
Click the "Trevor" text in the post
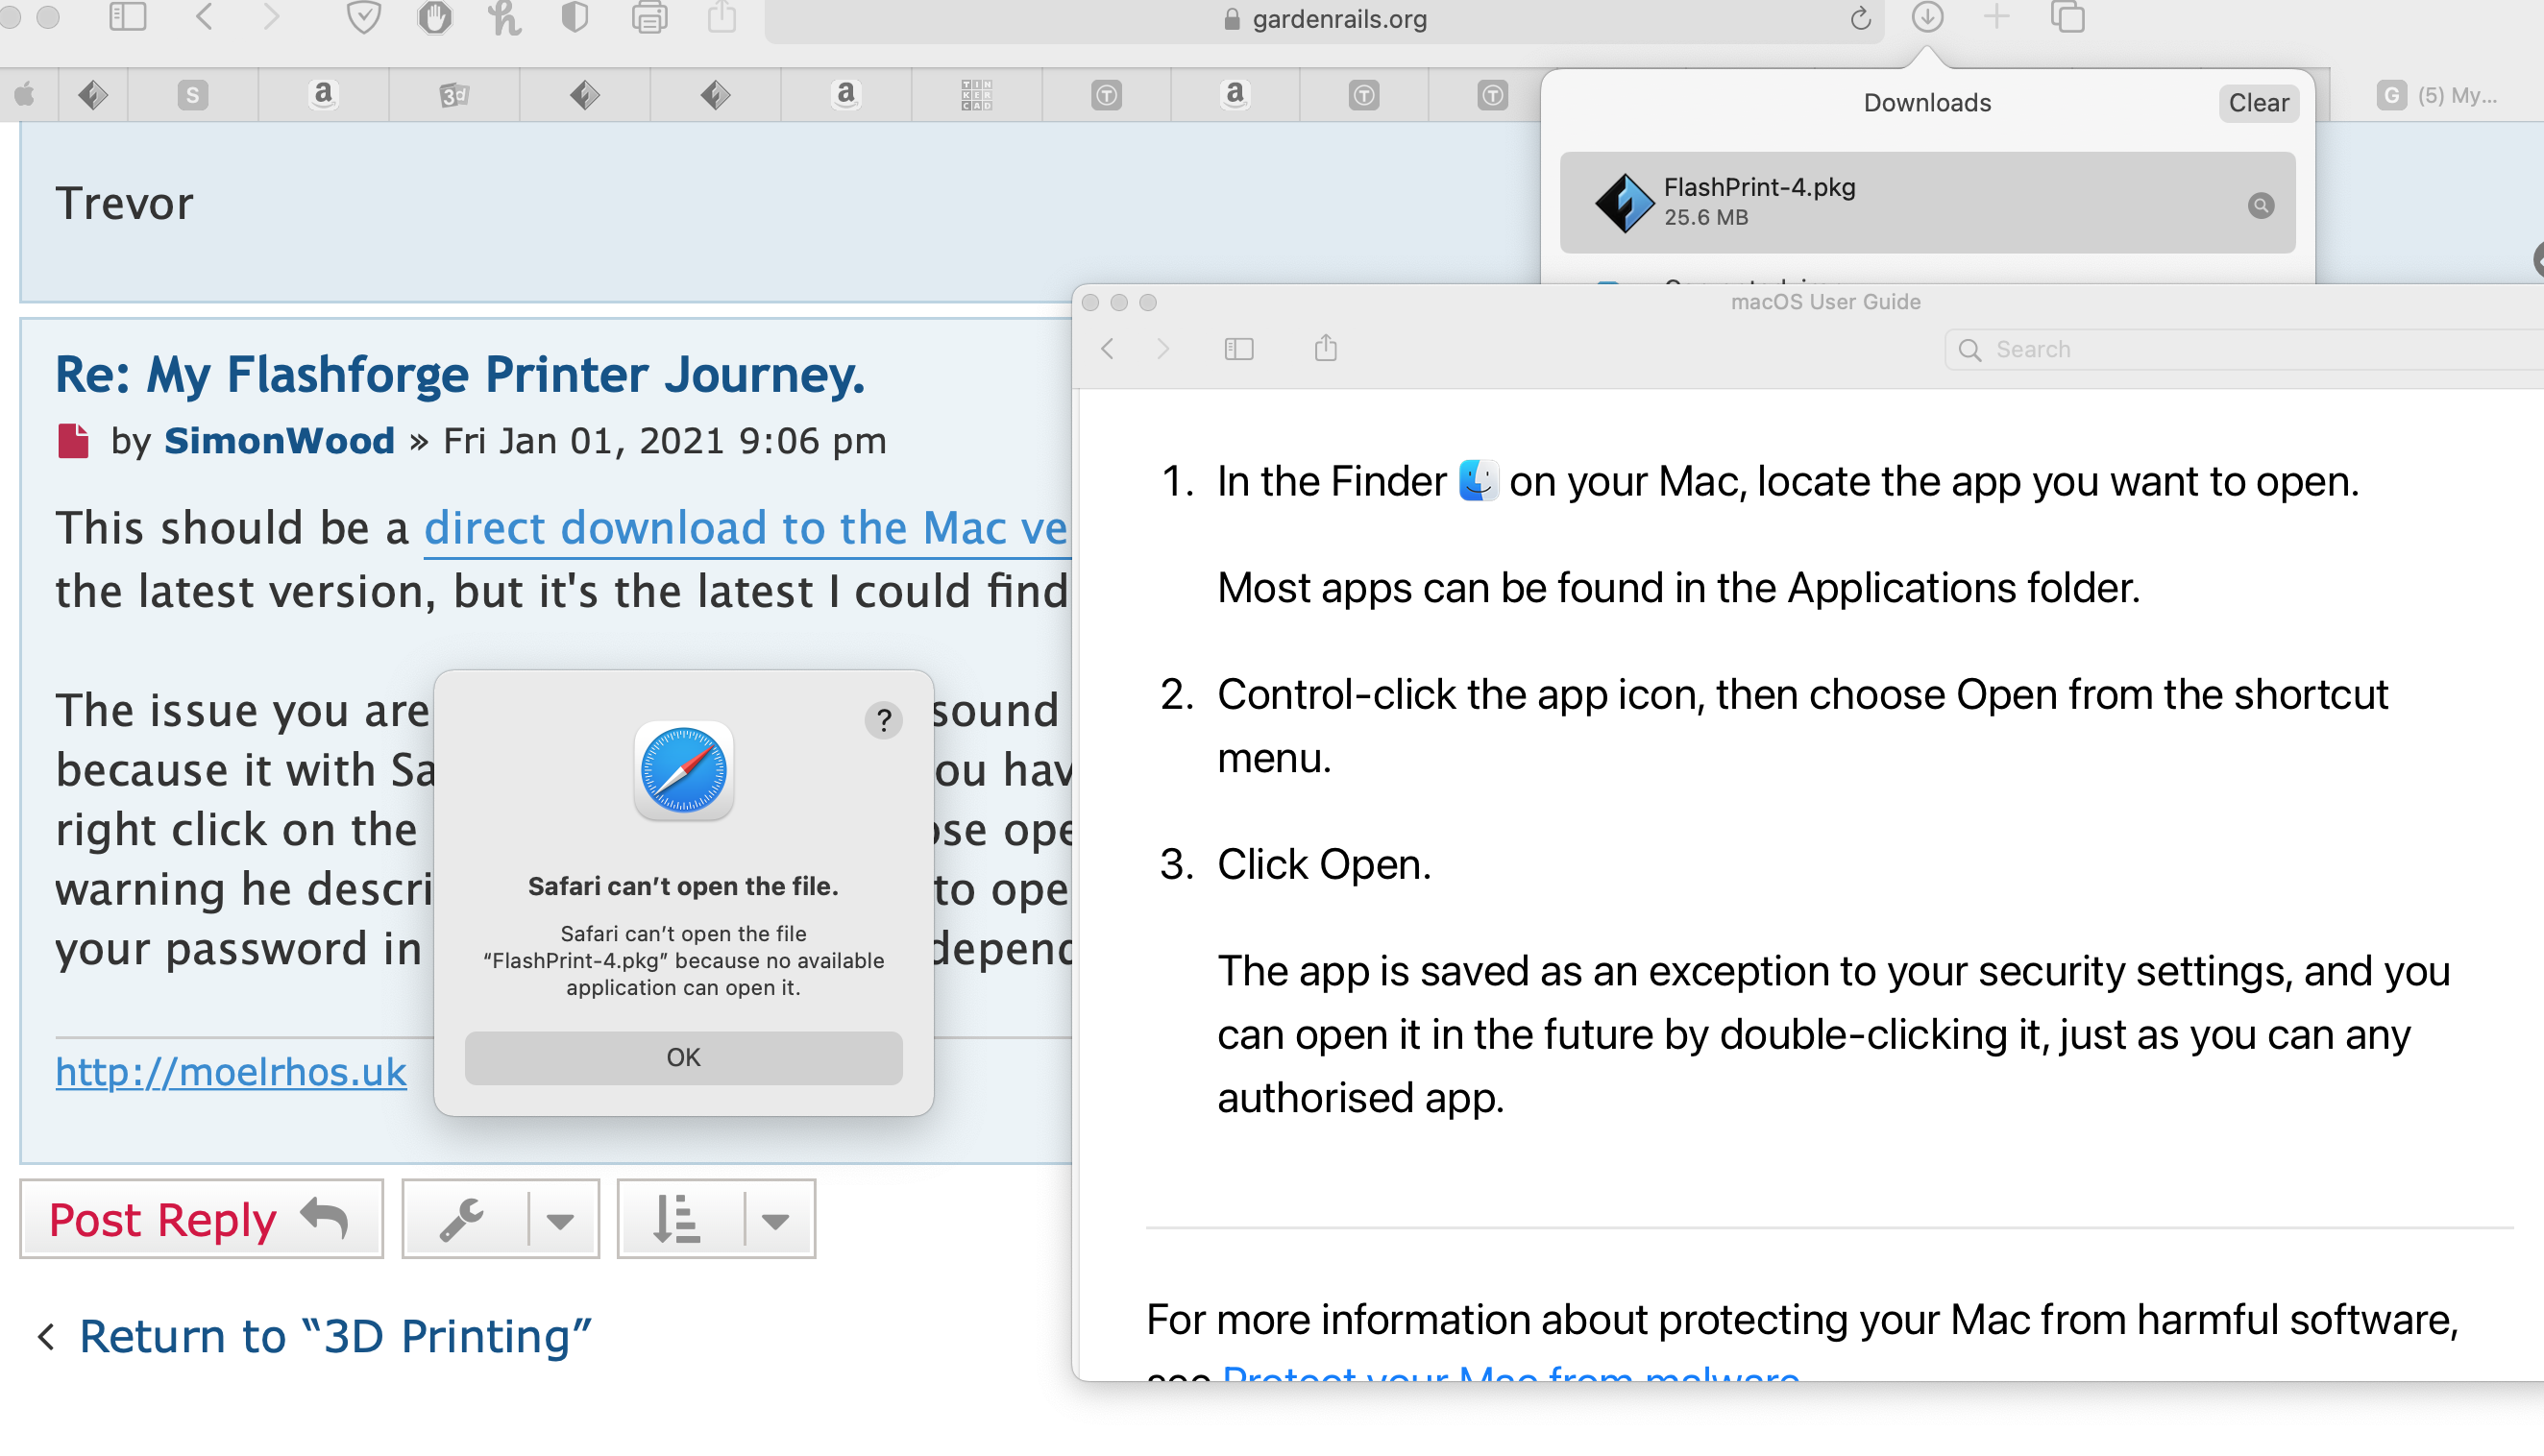point(124,204)
